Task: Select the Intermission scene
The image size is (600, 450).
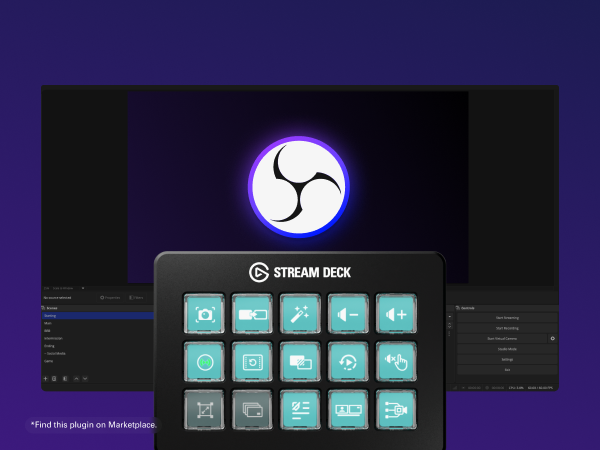Action: click(98, 338)
